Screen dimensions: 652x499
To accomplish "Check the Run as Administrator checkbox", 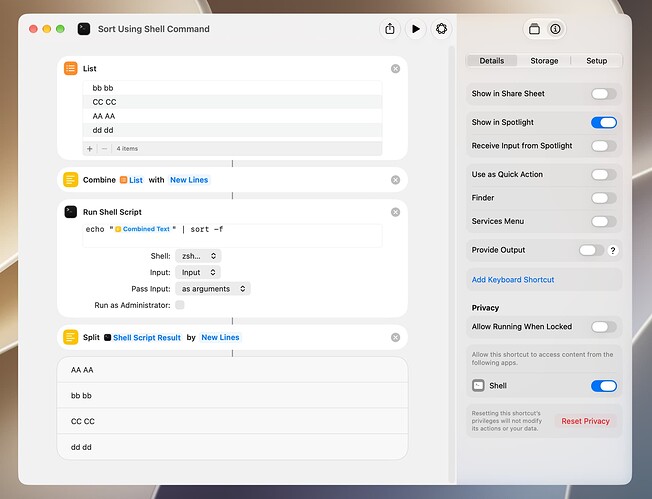I will coord(180,305).
